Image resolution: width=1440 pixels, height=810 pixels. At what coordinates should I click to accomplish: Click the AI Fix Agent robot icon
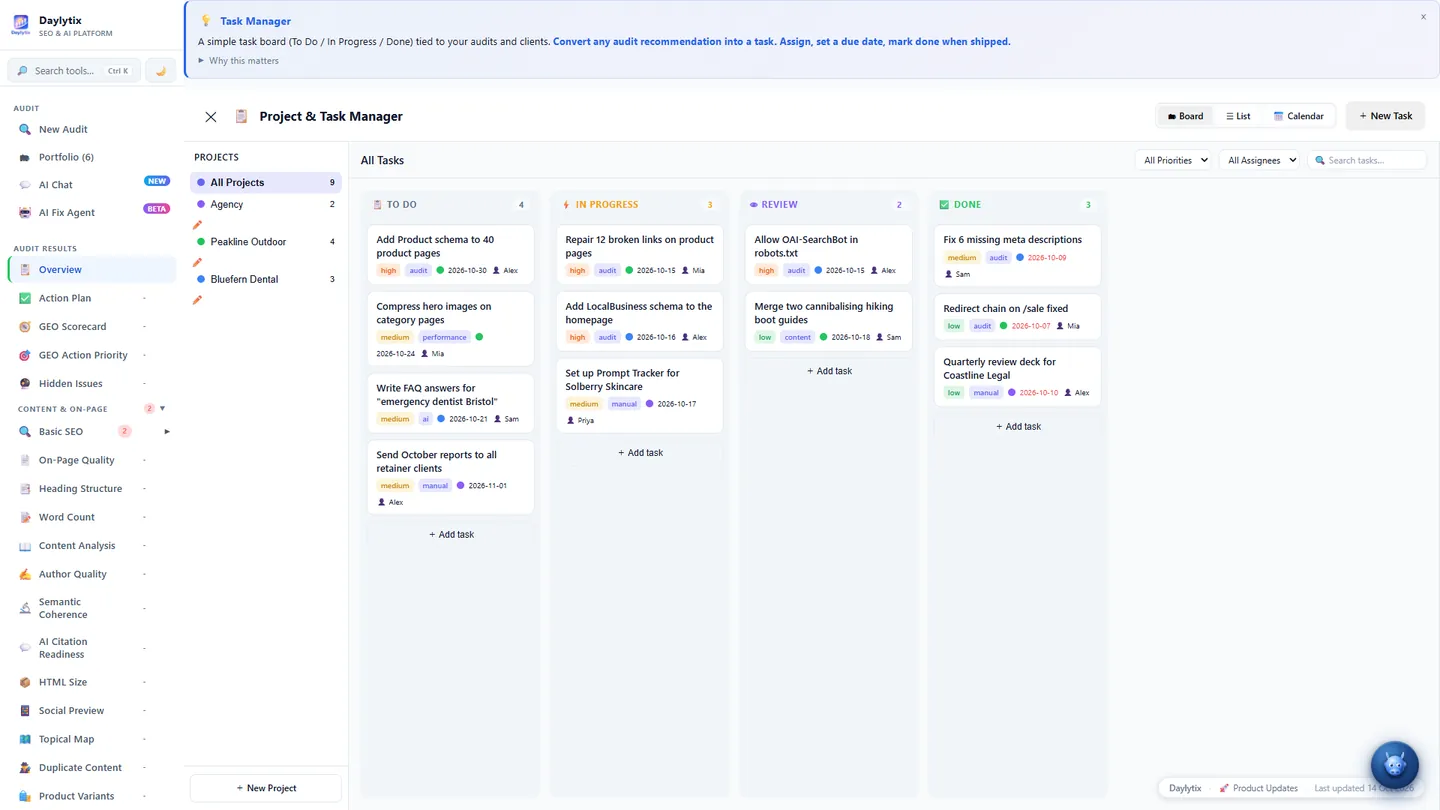25,213
